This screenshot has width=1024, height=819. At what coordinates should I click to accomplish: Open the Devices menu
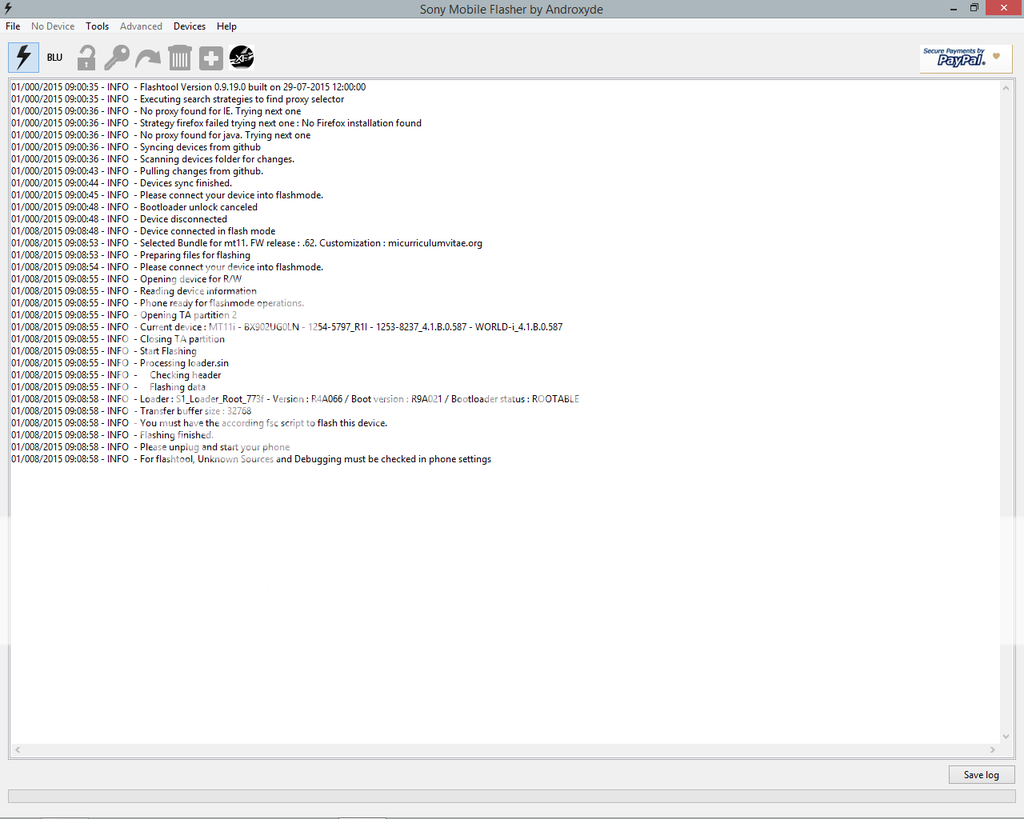[188, 26]
